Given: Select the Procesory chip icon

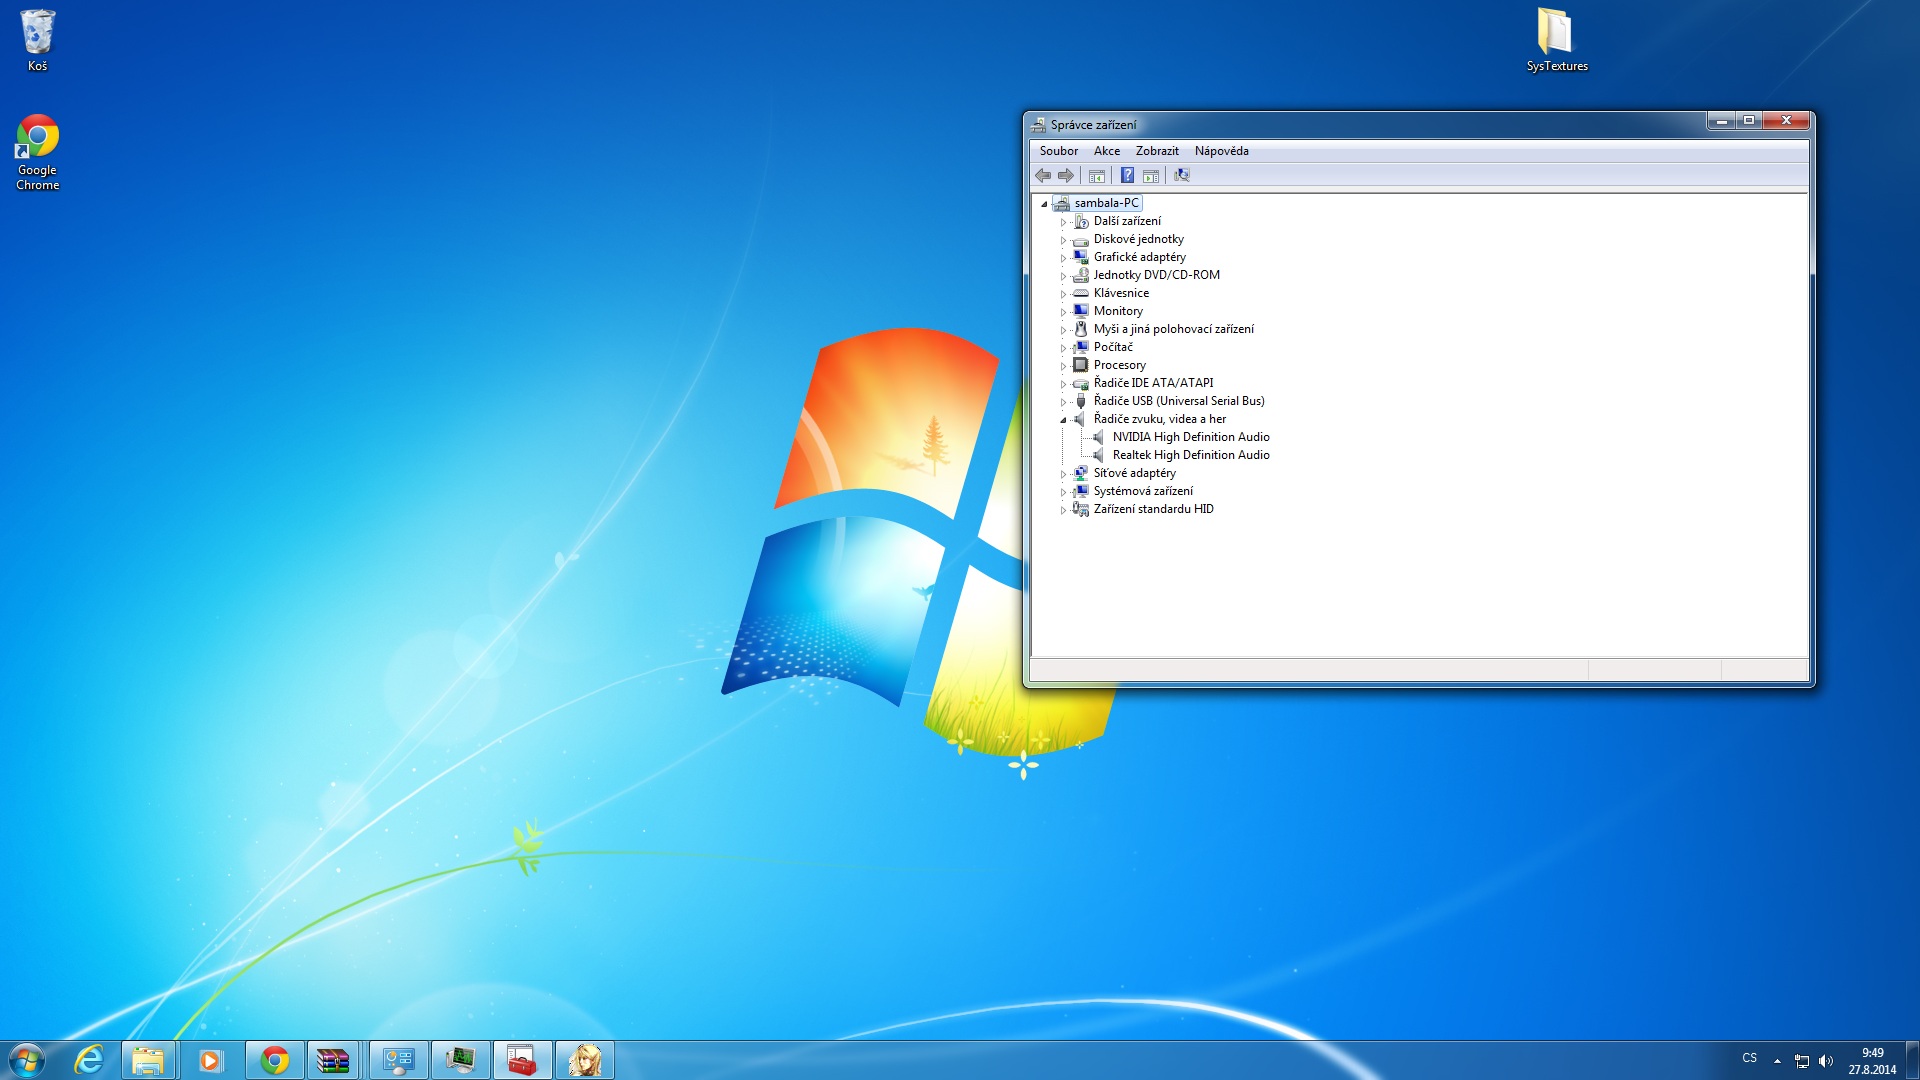Looking at the screenshot, I should pyautogui.click(x=1081, y=365).
